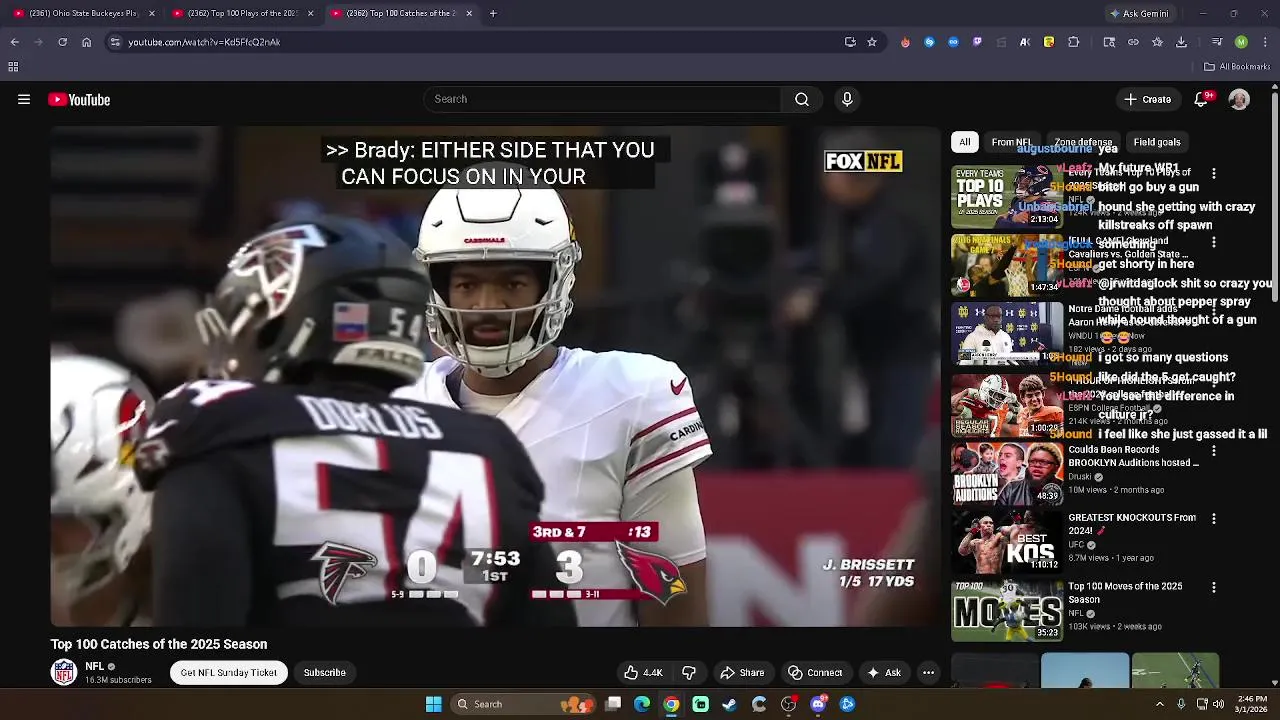This screenshot has height=720, width=1280.
Task: Open Top 100 Moves of 2025 thumbnail
Action: pos(1007,612)
